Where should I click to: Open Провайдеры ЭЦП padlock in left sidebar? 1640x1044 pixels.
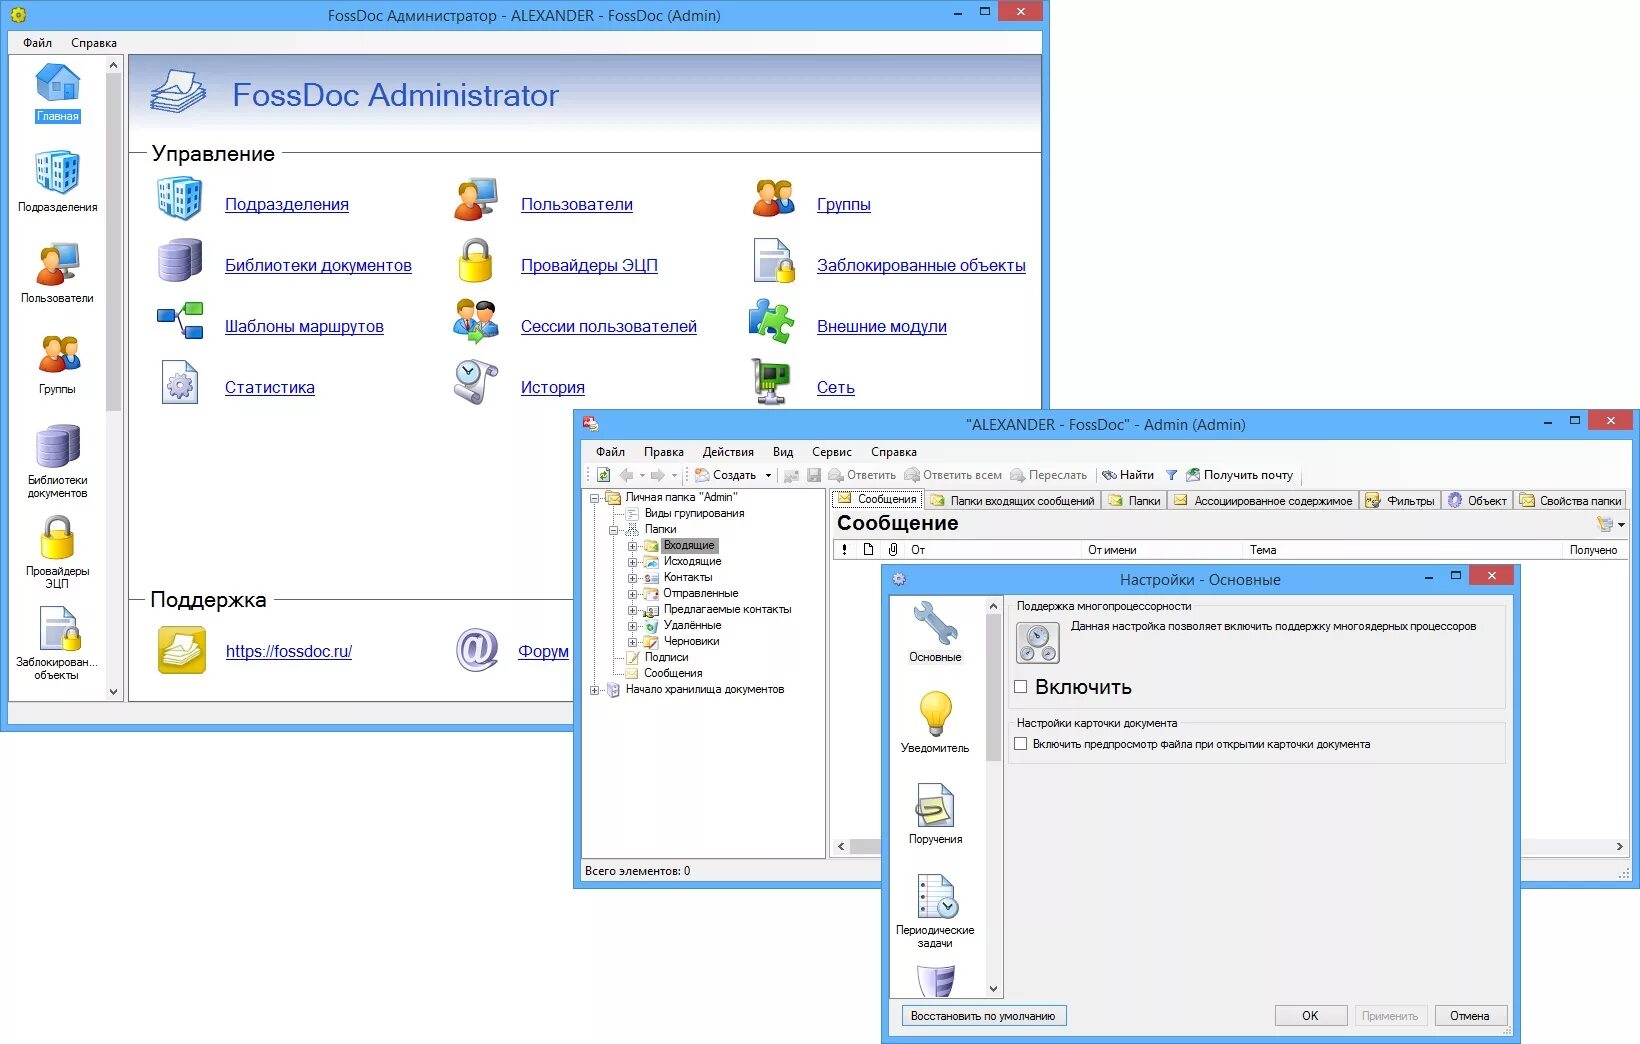coord(57,538)
